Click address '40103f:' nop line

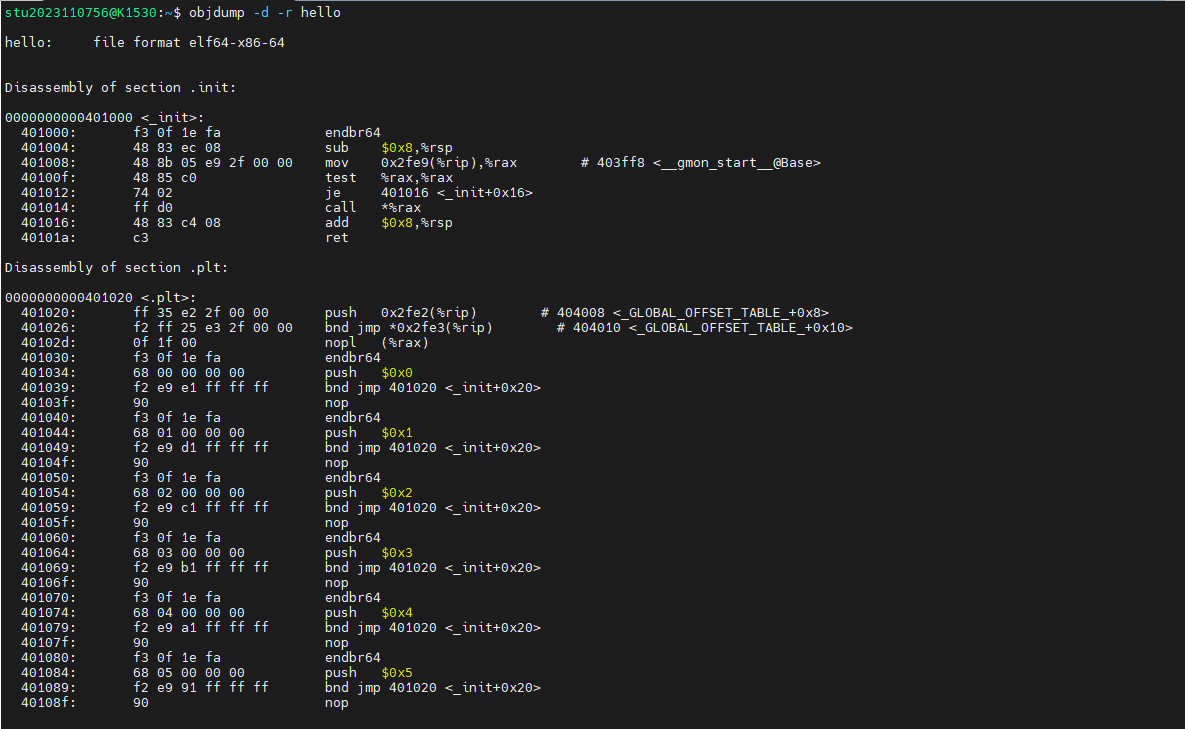coord(48,403)
